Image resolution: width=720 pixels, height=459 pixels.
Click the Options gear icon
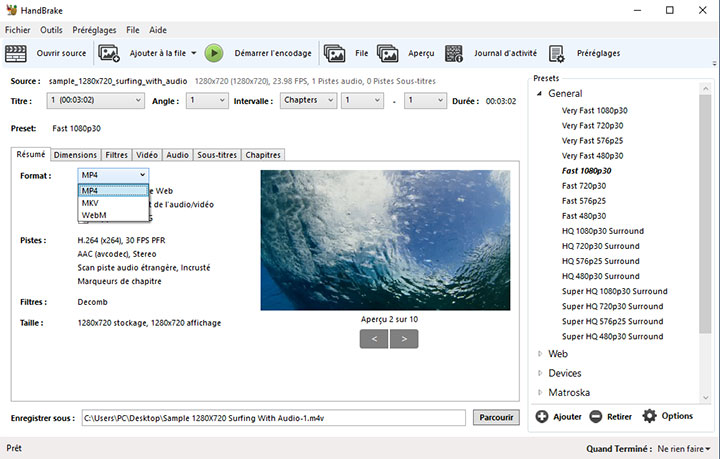click(x=649, y=416)
